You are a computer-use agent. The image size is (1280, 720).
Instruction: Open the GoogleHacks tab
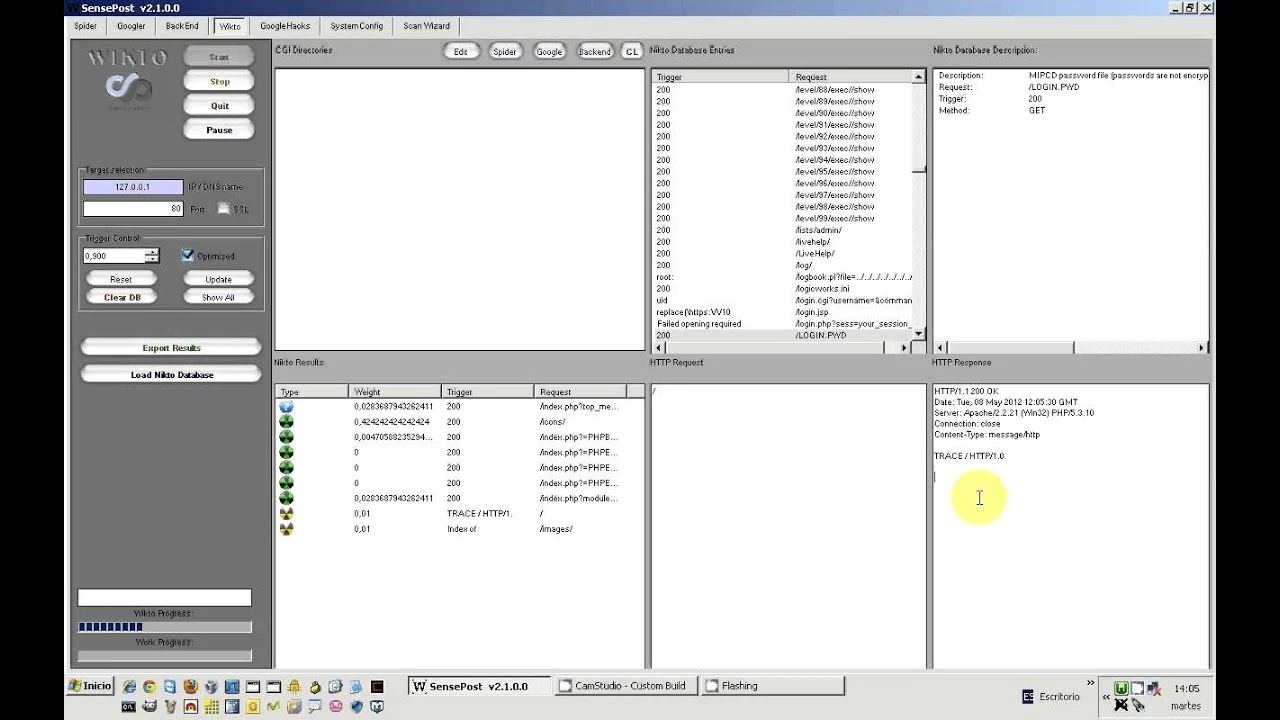tap(285, 26)
